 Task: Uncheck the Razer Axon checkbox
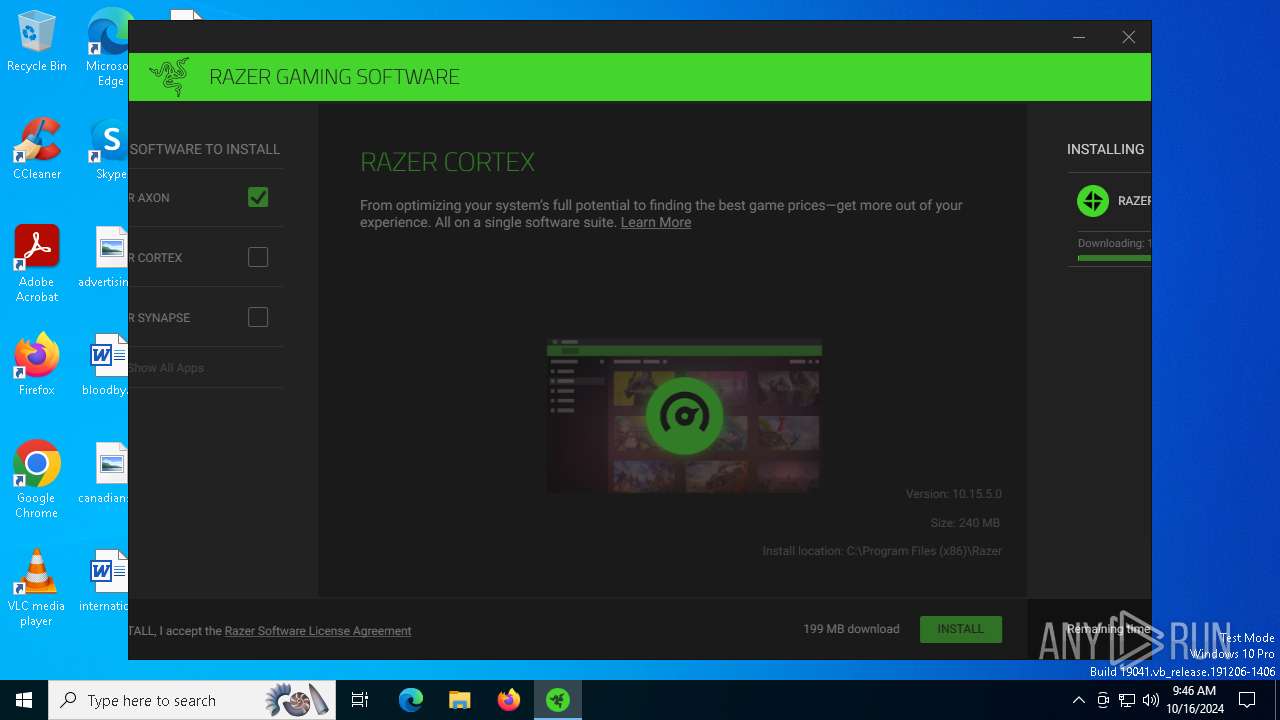coord(258,197)
